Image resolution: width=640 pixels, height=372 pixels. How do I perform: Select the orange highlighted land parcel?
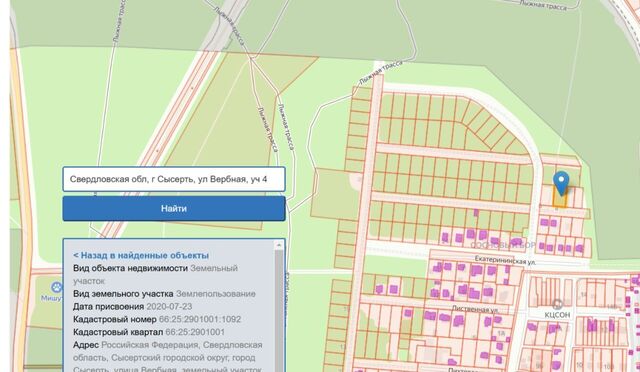560,197
